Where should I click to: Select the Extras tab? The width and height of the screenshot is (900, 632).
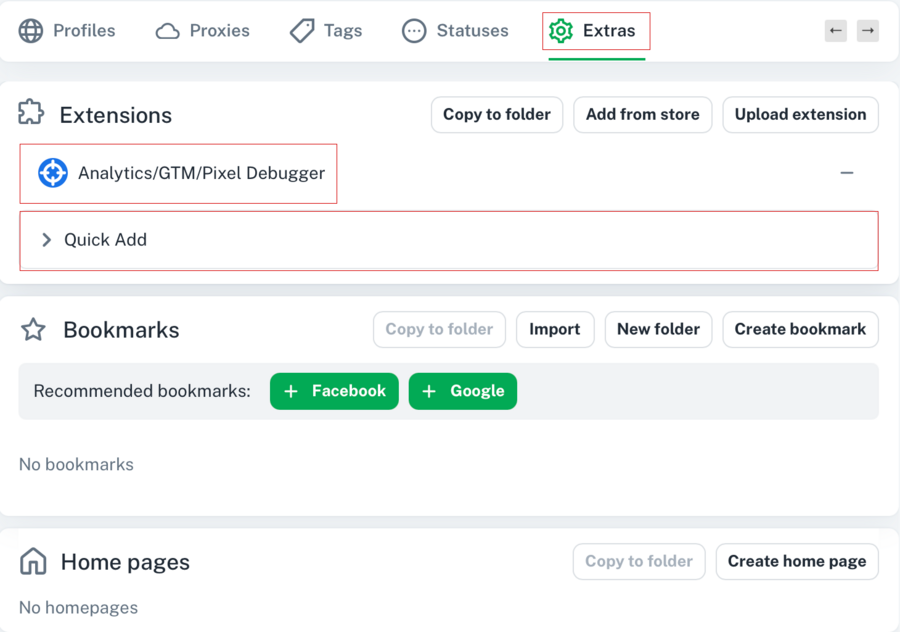(596, 31)
